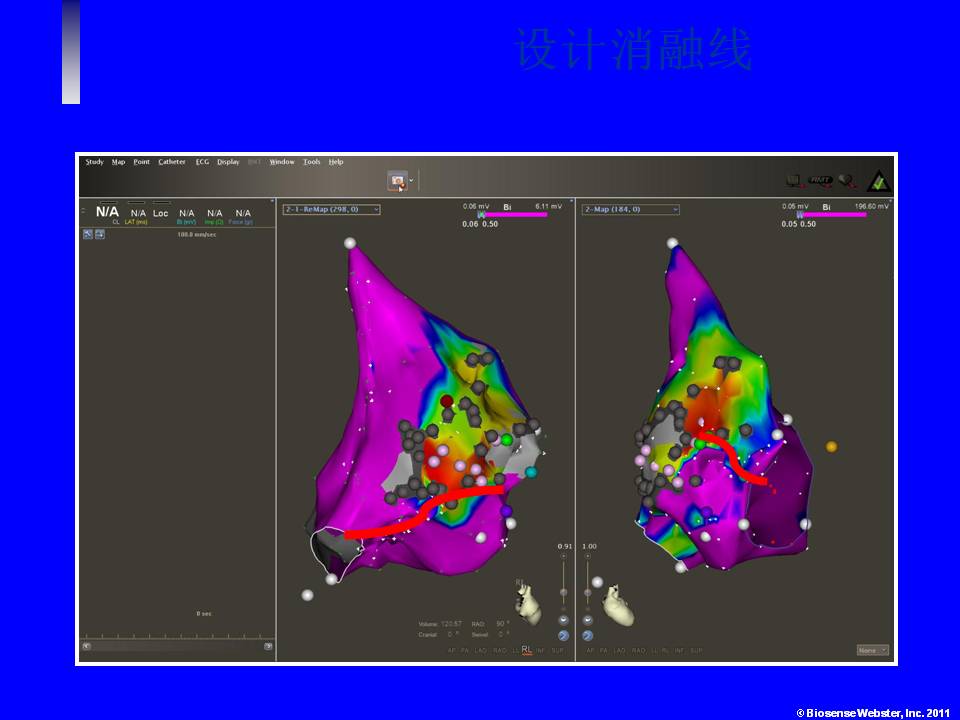Switch the left map to LAO view

[481, 650]
